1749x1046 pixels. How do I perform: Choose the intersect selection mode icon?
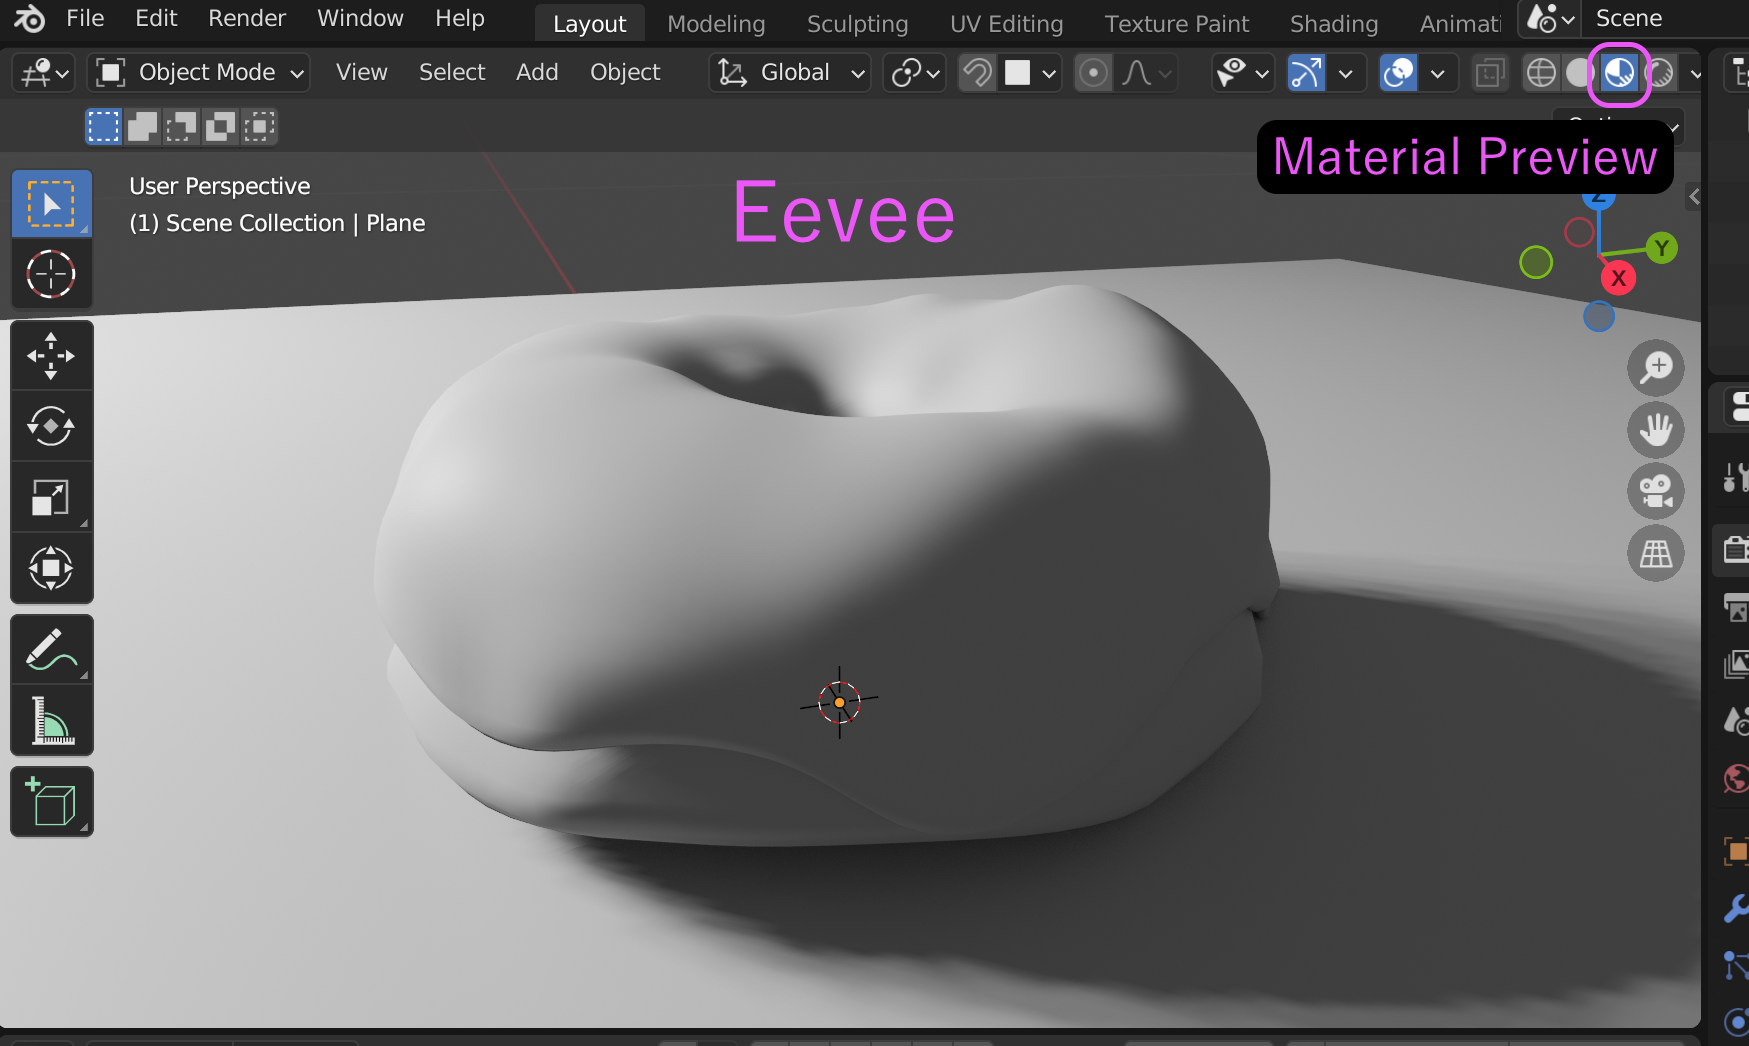click(x=259, y=127)
